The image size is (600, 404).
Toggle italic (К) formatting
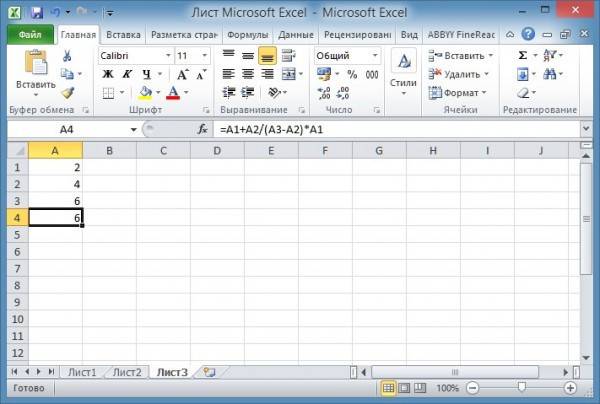[x=126, y=74]
